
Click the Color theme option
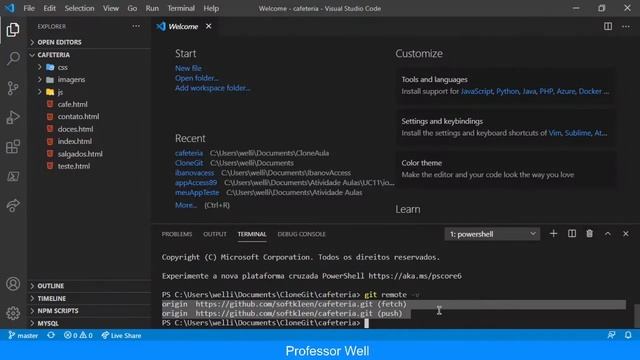(506, 169)
